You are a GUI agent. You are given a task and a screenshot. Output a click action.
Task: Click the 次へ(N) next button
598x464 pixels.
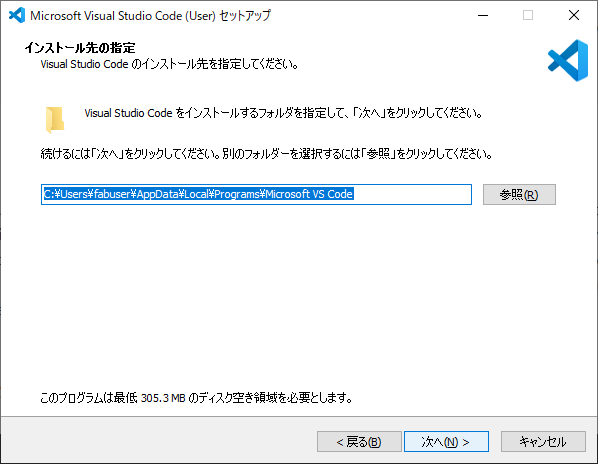pos(446,442)
